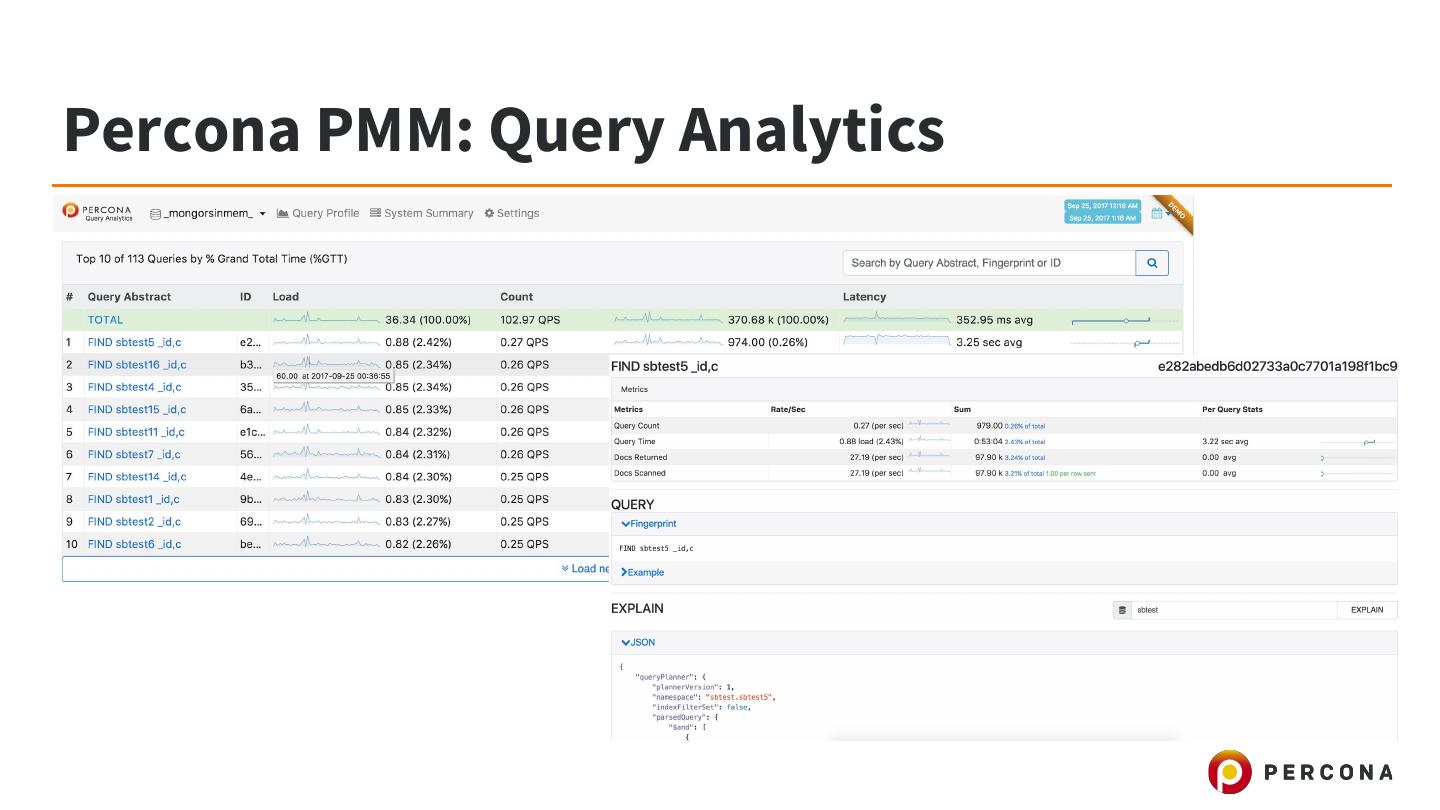Select the FIND sbtest6 _id,c query

tap(134, 544)
